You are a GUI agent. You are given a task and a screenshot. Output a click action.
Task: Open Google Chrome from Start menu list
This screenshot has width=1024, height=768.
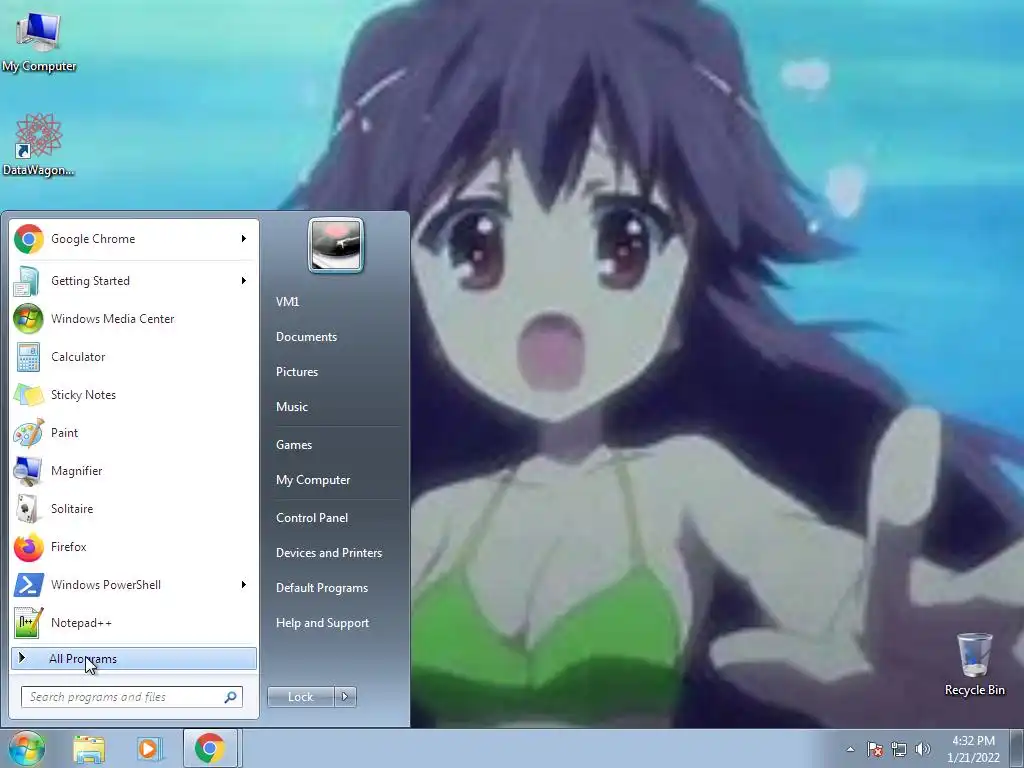(134, 239)
